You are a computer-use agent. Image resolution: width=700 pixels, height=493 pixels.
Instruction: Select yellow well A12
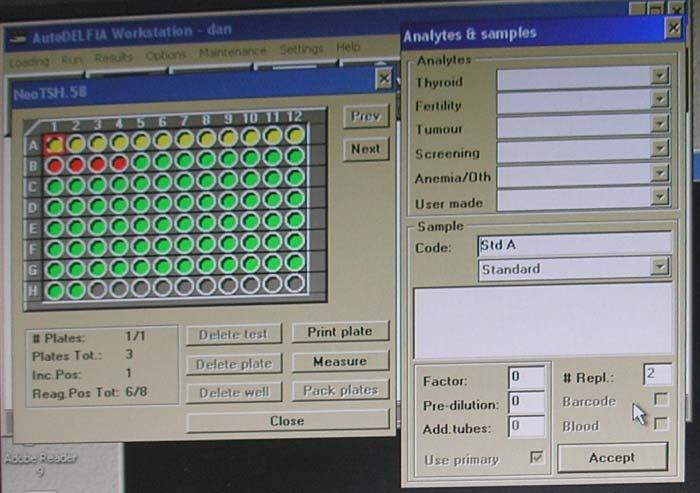tap(295, 135)
